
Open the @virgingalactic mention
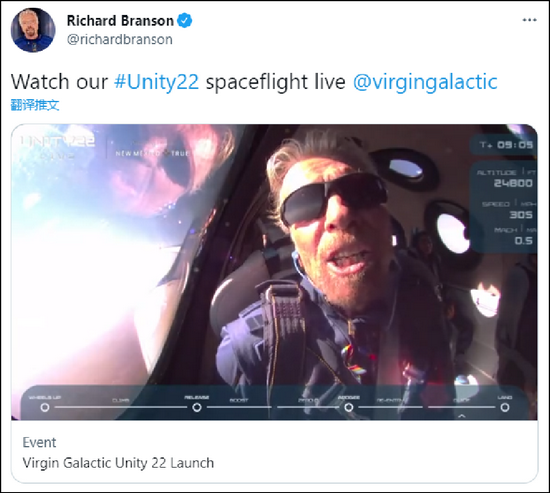pos(425,82)
